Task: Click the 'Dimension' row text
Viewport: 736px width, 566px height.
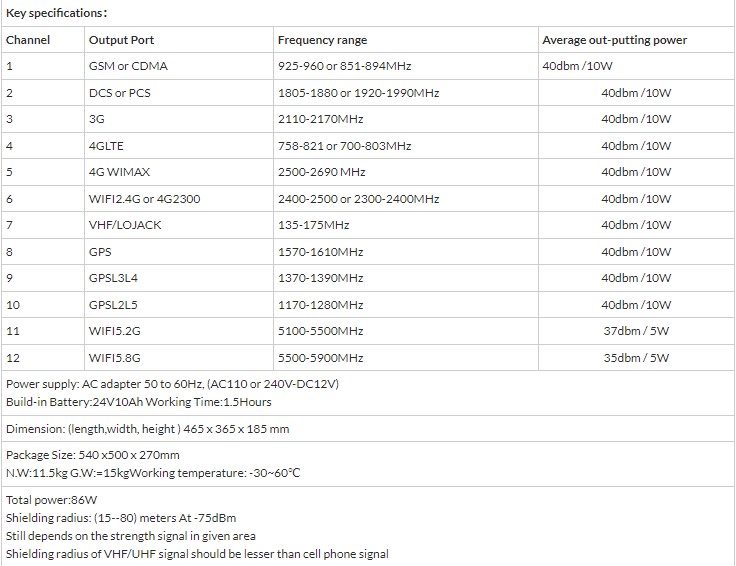Action: [x=147, y=429]
